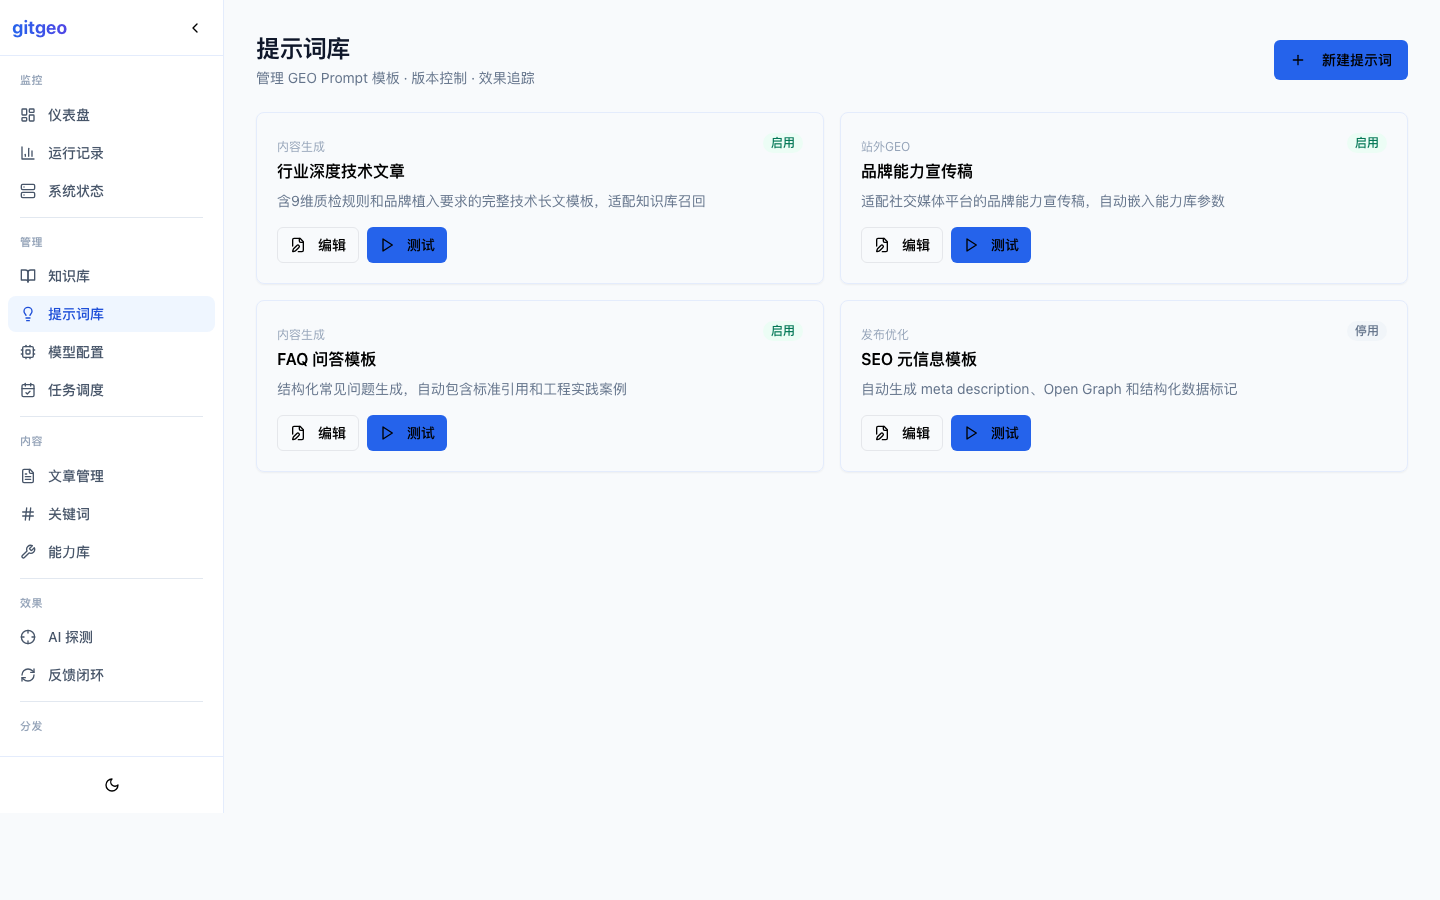Collapse the sidebar with the chevron
Image resolution: width=1440 pixels, height=900 pixels.
195,28
